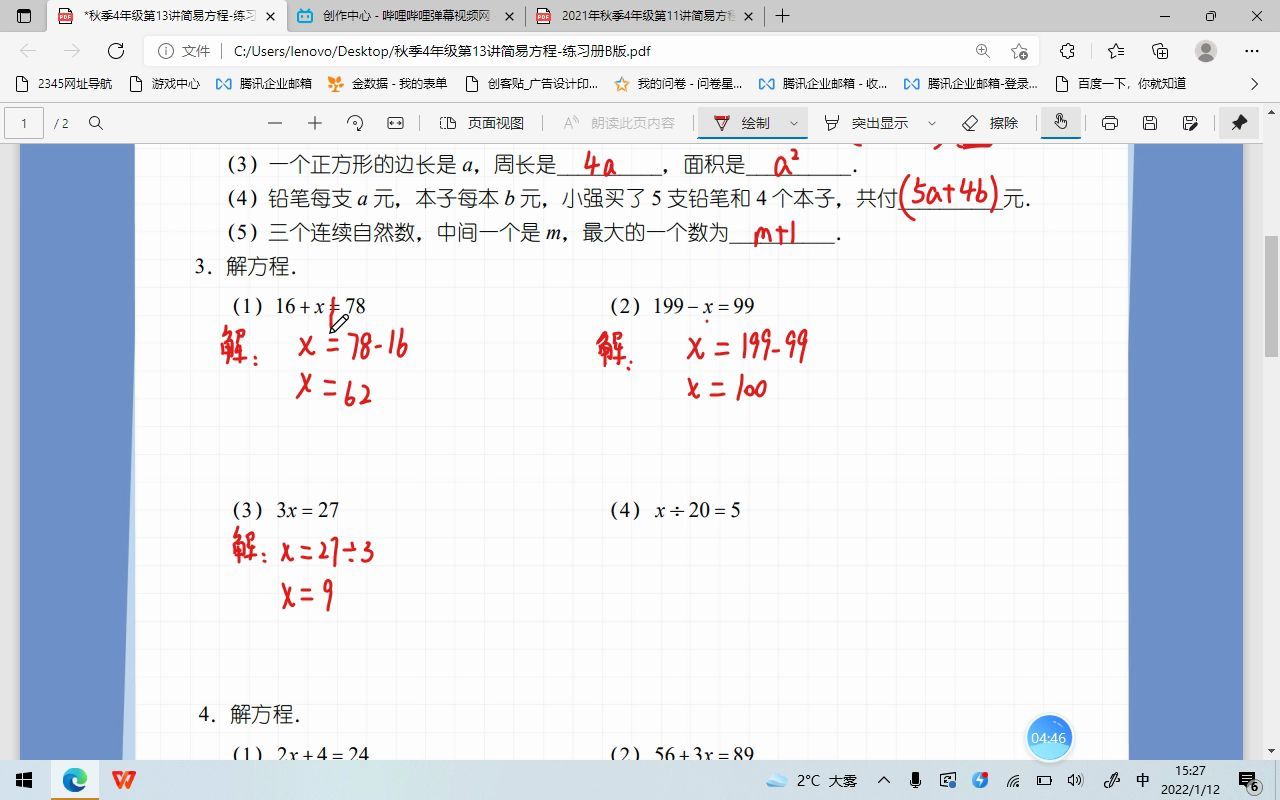This screenshot has width=1280, height=800.
Task: Click equation text 16 + x = 78
Action: tap(320, 306)
